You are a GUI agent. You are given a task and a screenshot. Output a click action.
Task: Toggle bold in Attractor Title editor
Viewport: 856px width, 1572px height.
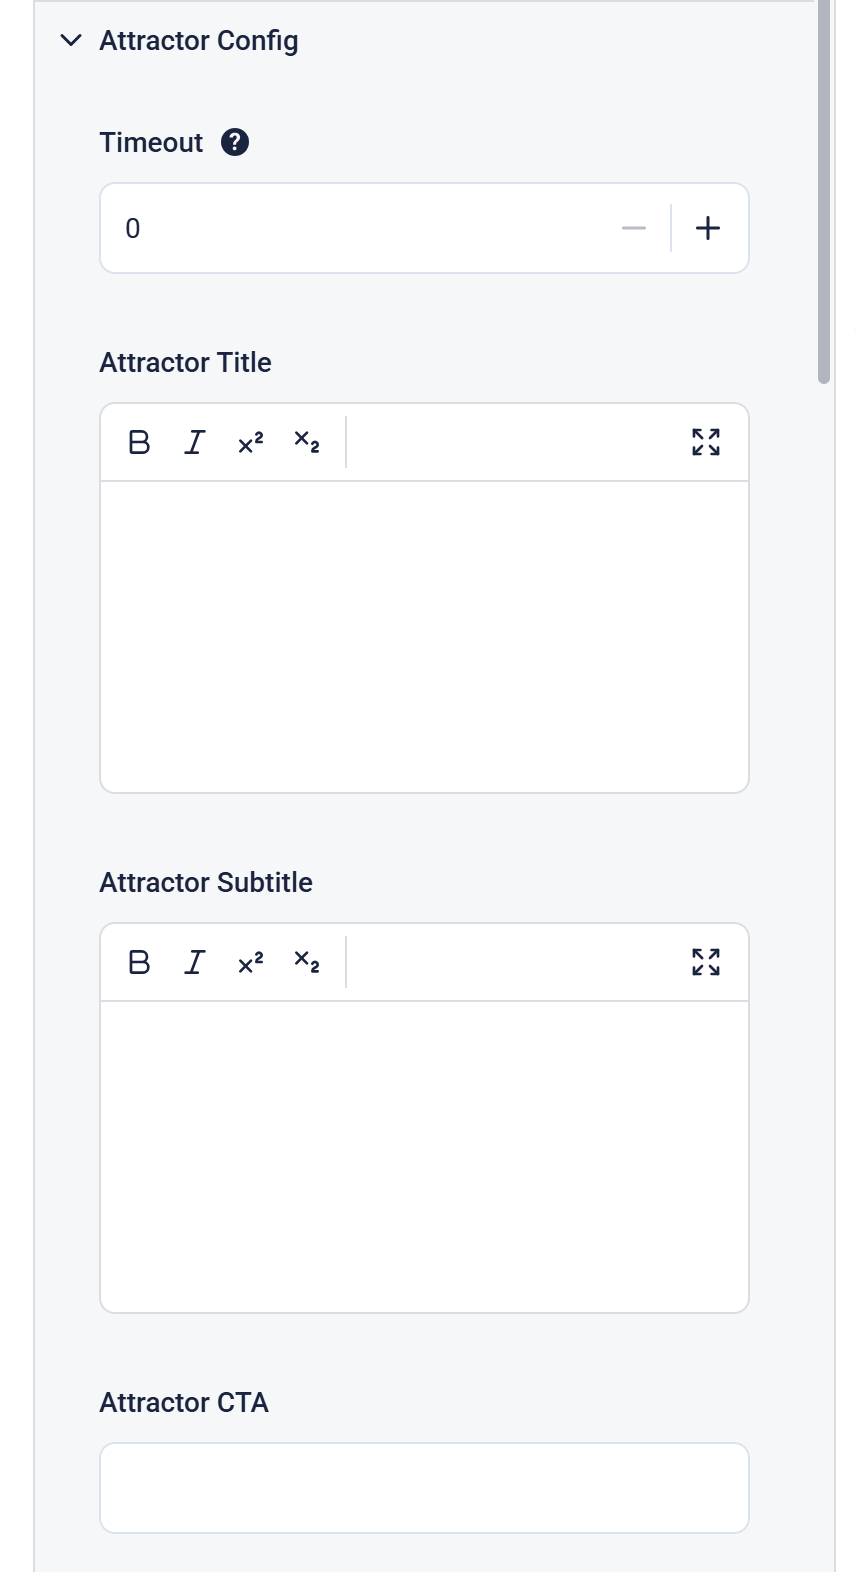pos(139,442)
